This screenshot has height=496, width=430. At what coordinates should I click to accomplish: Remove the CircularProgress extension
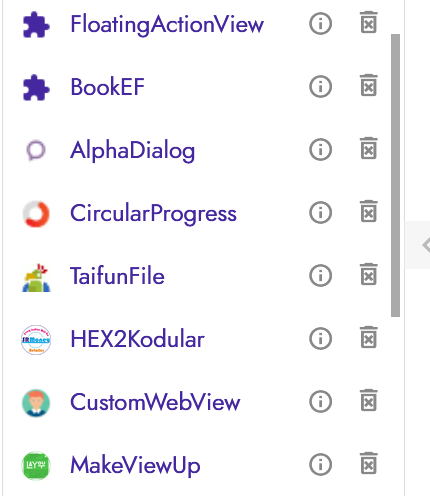(x=369, y=211)
